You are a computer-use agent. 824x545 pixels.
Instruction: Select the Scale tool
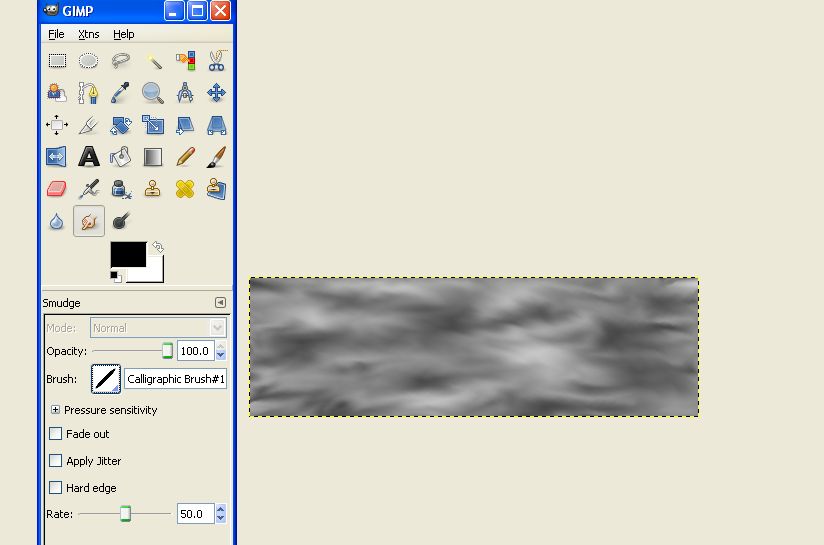point(153,125)
